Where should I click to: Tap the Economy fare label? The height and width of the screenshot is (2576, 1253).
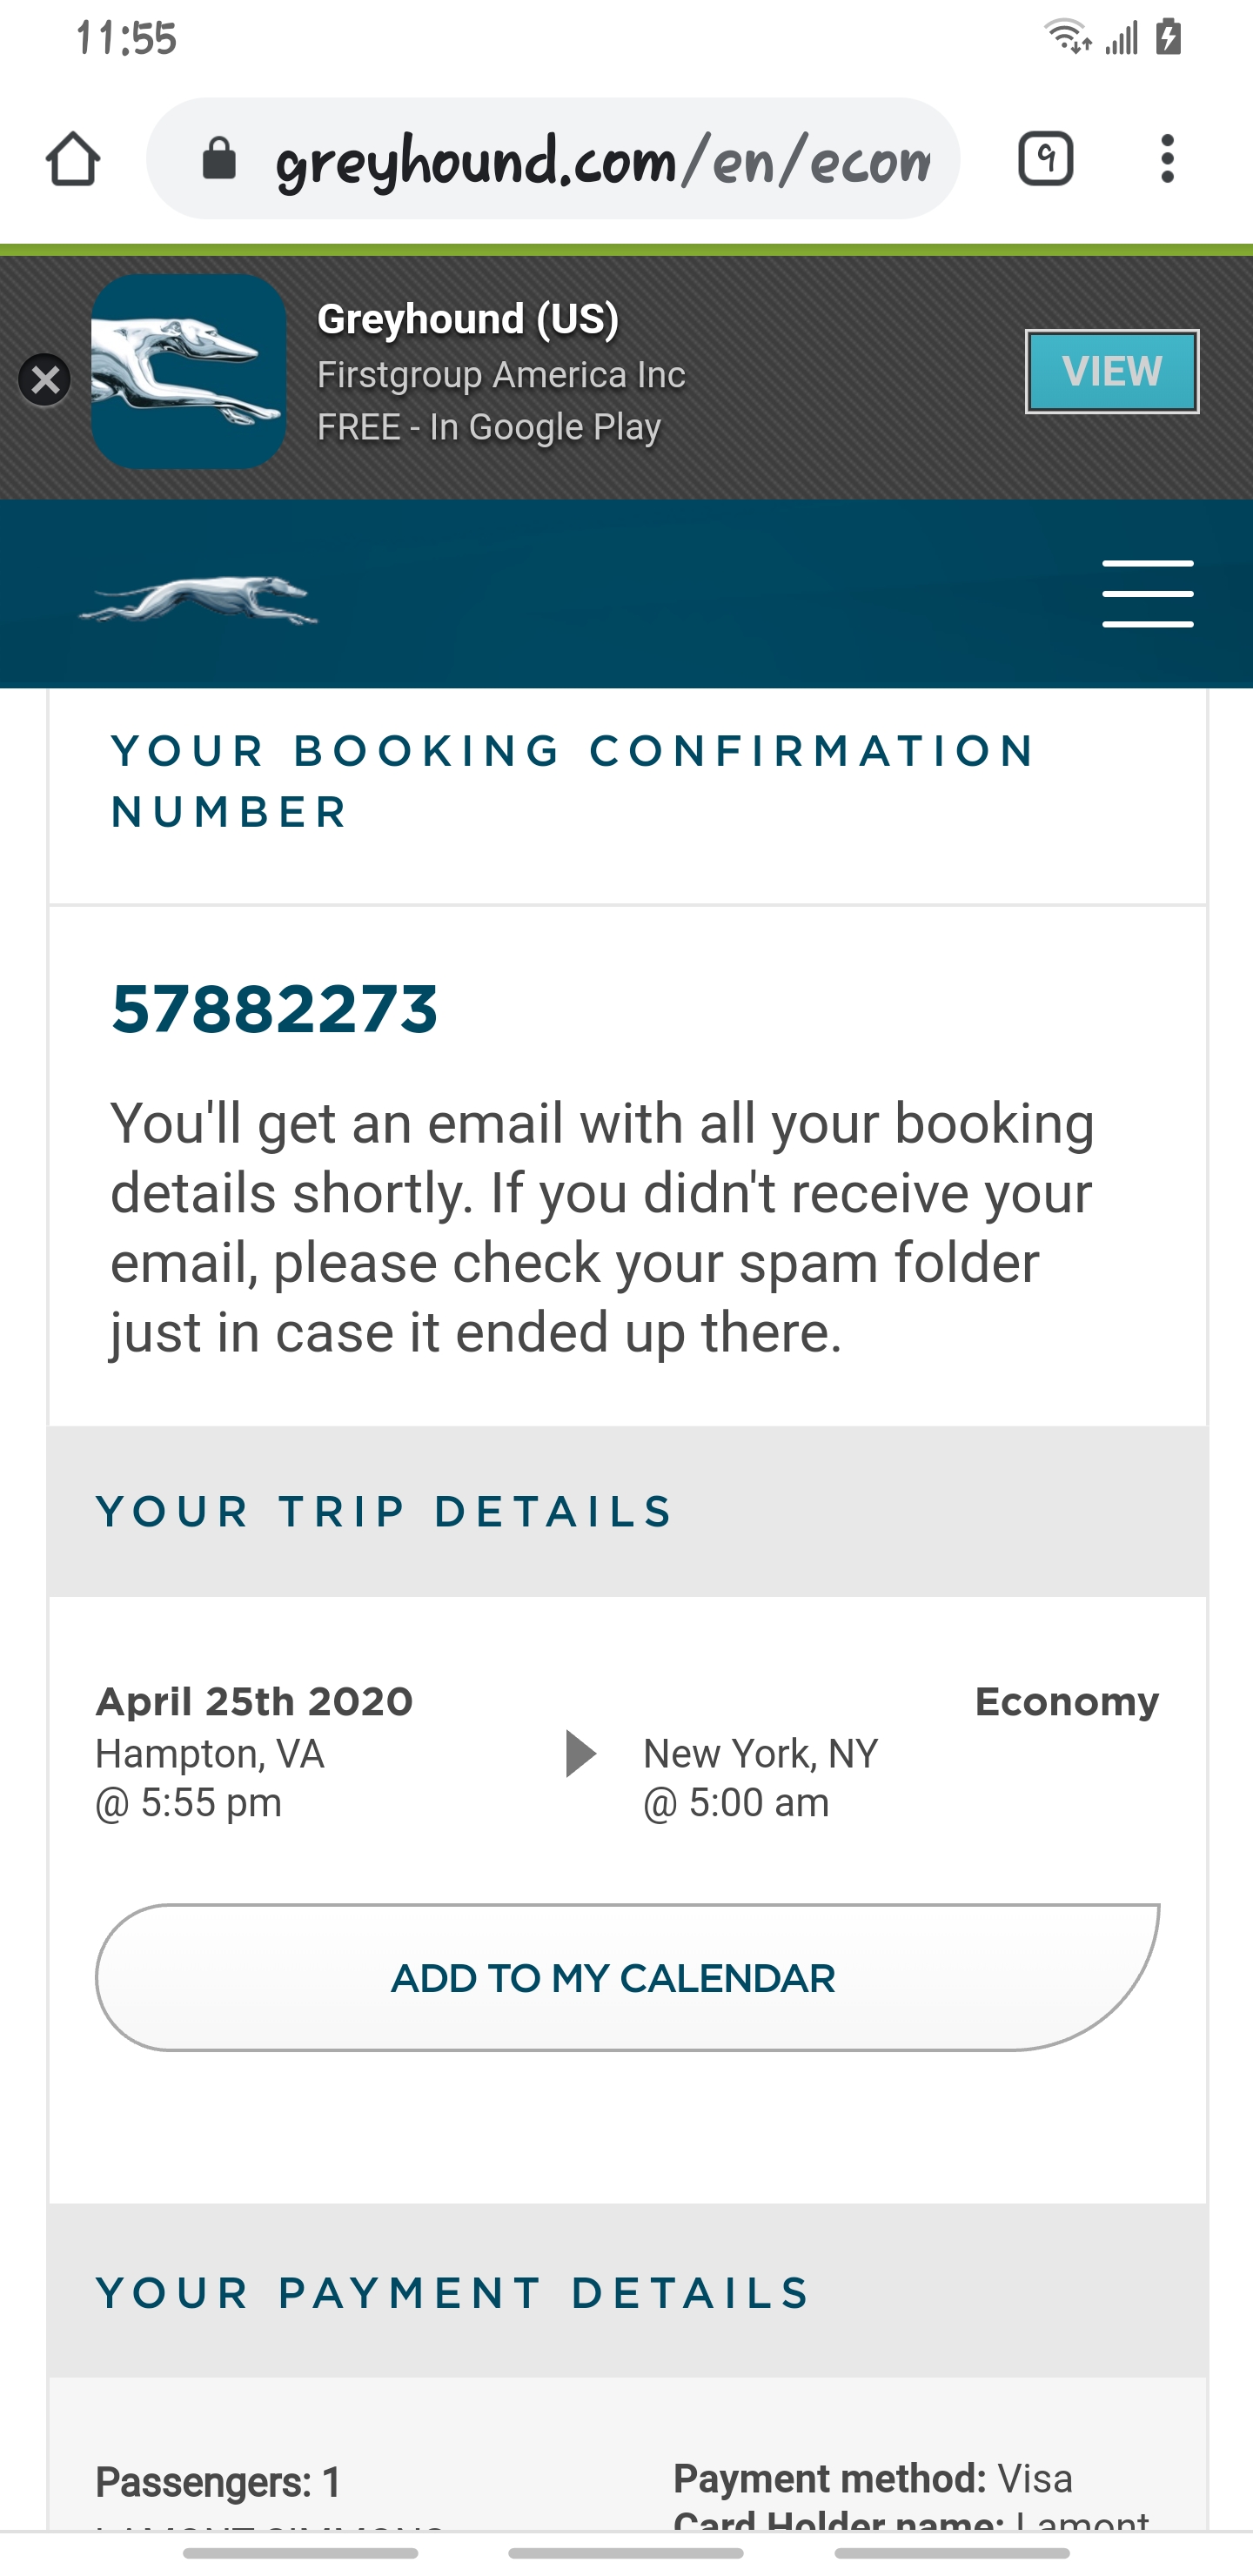point(1066,1701)
